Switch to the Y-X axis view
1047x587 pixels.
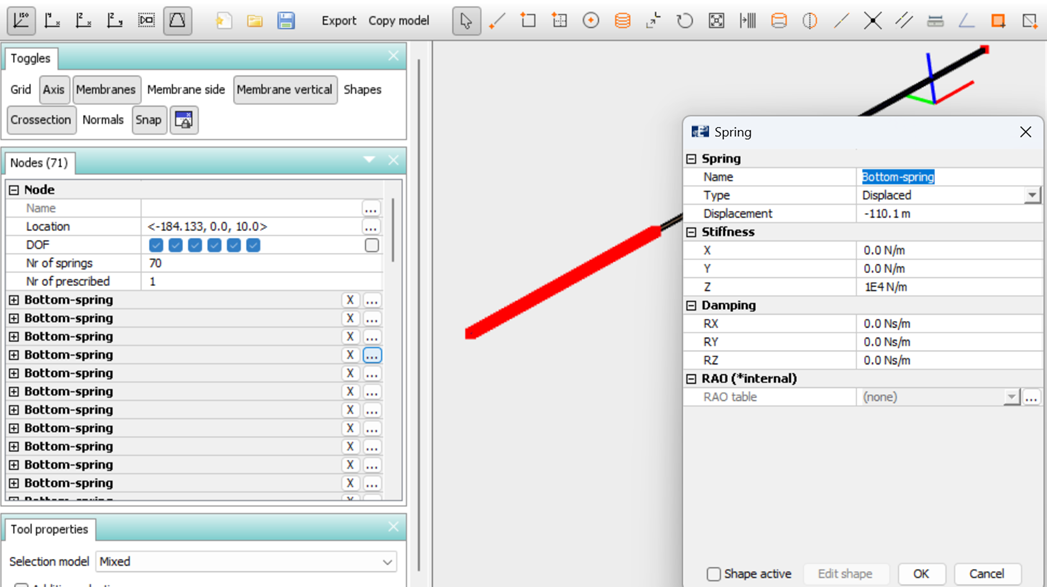point(52,21)
